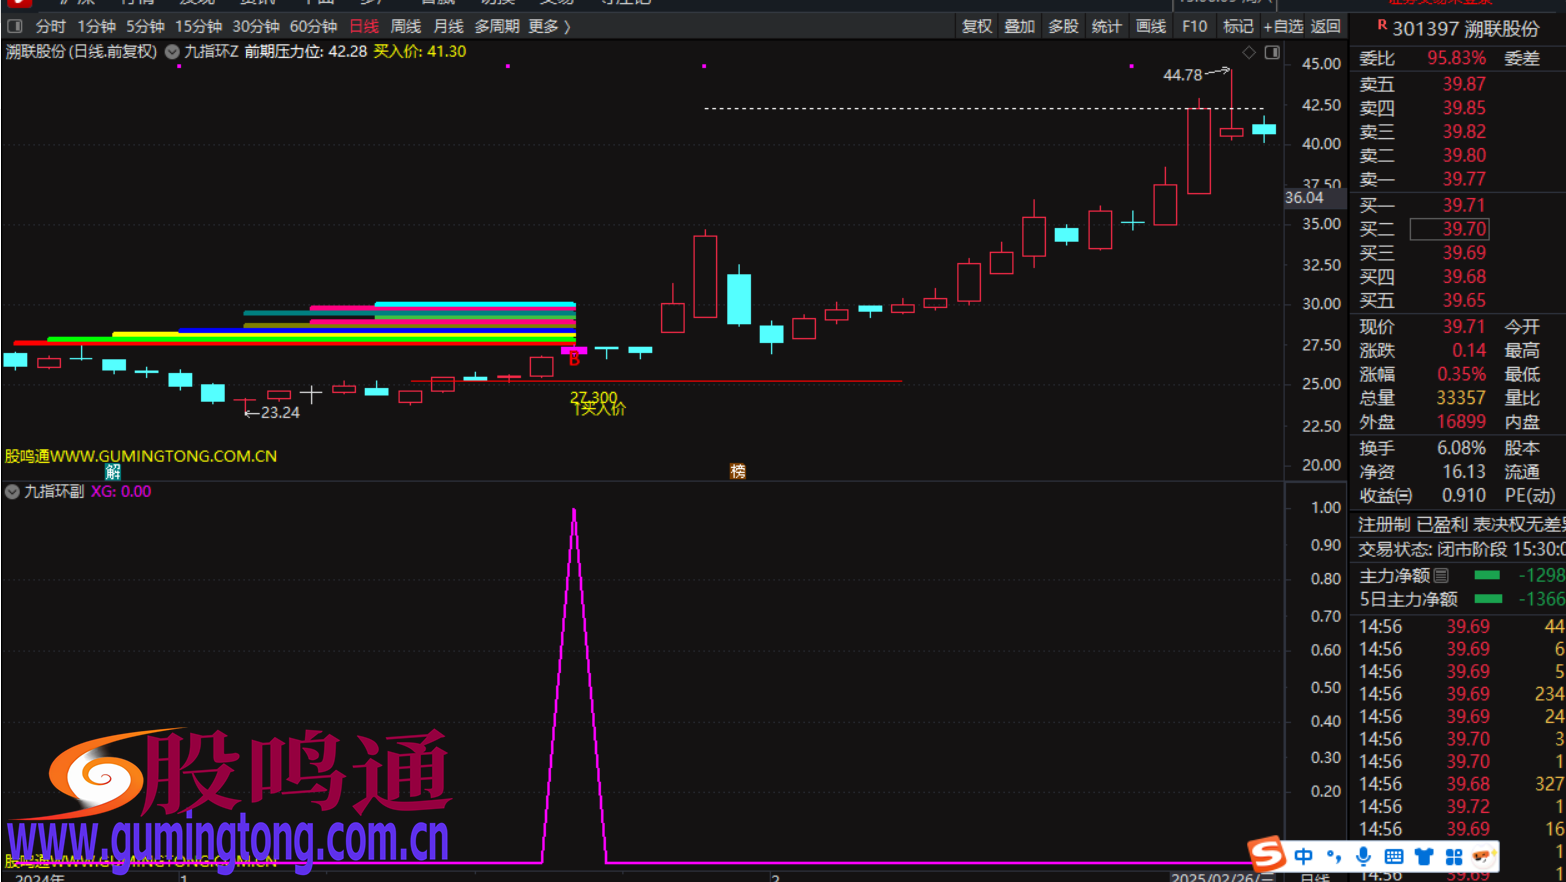Expand the 九指环副 indicator dropdown
Screen dimensions: 1566x882
(x=12, y=492)
